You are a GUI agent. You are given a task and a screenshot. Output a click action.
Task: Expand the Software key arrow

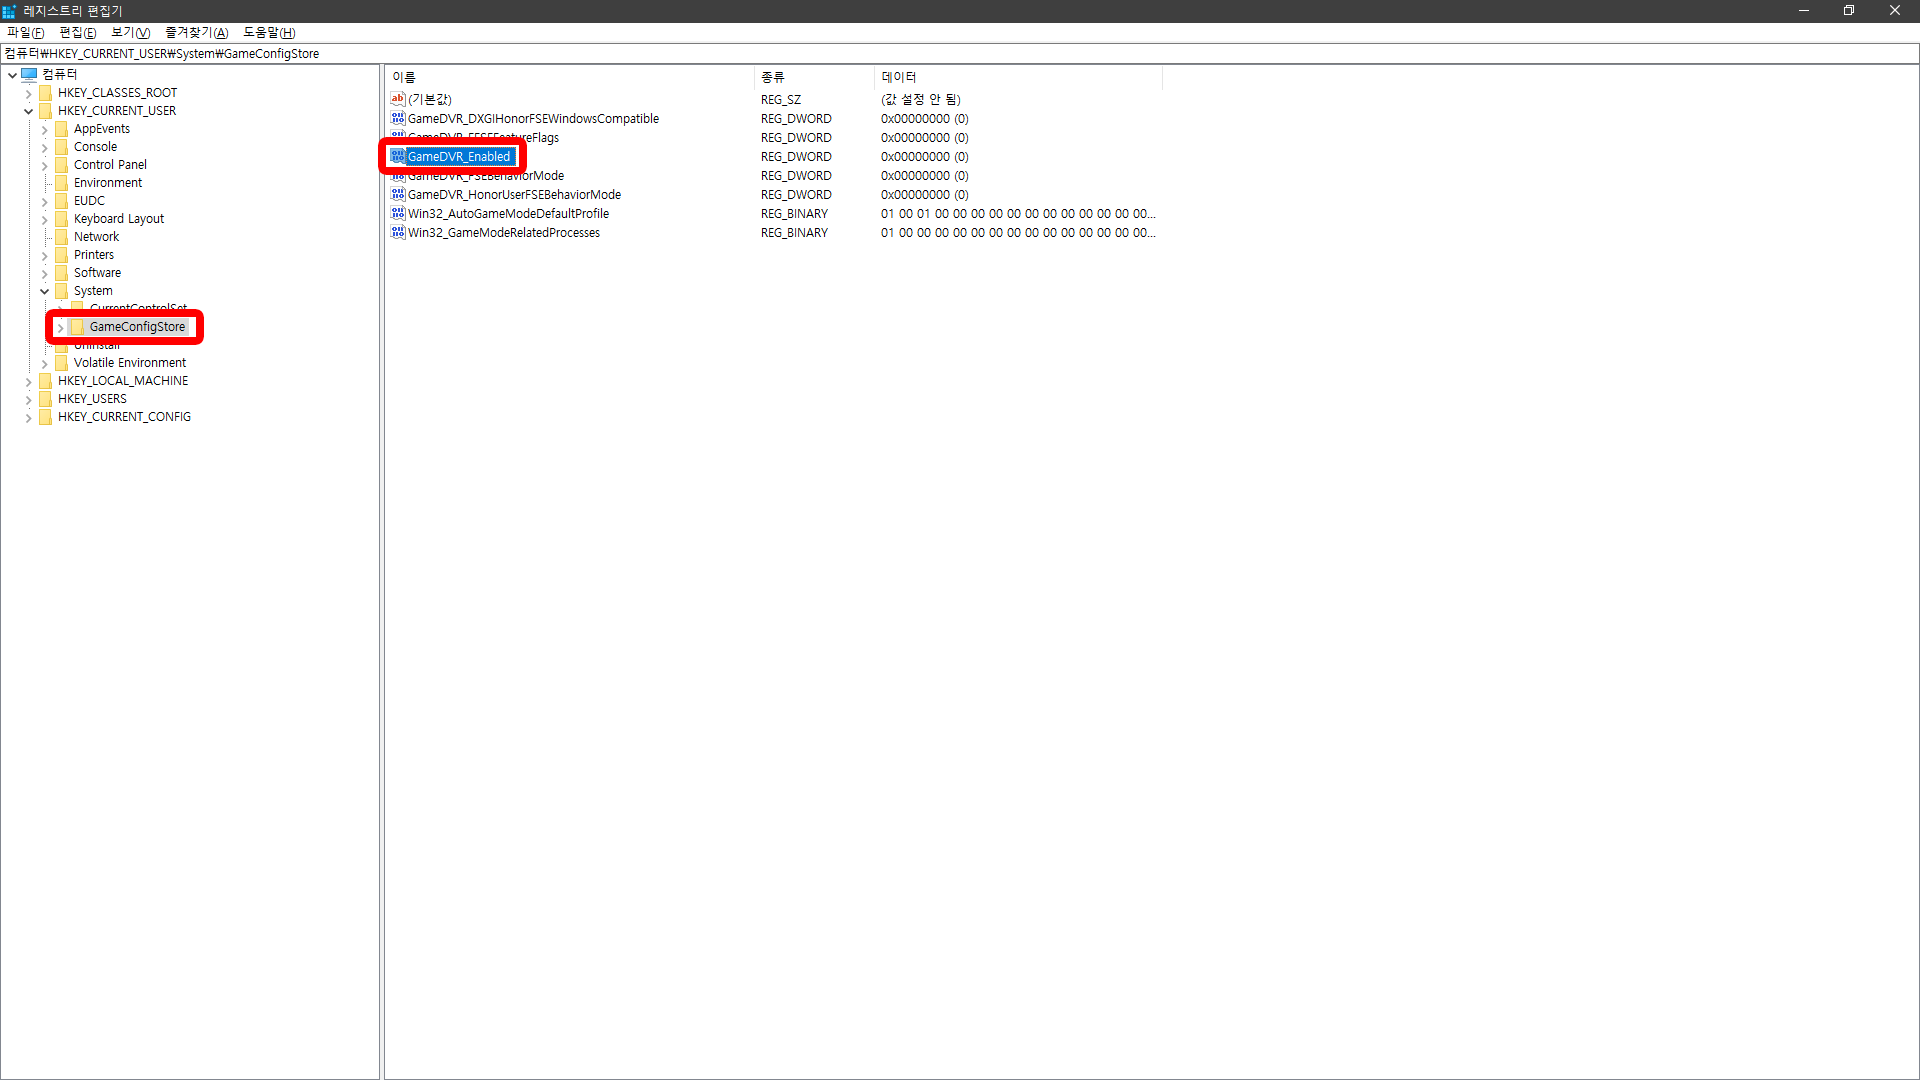[x=44, y=273]
